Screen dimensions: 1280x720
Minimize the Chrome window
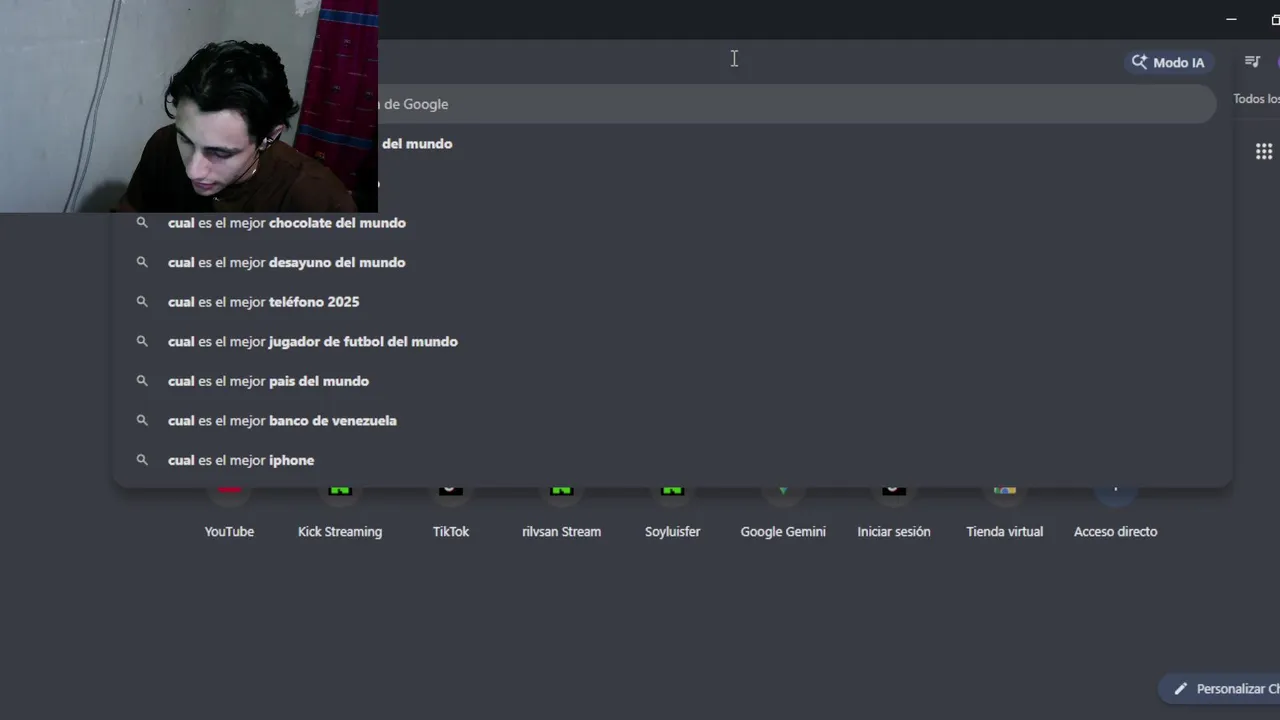[1231, 19]
